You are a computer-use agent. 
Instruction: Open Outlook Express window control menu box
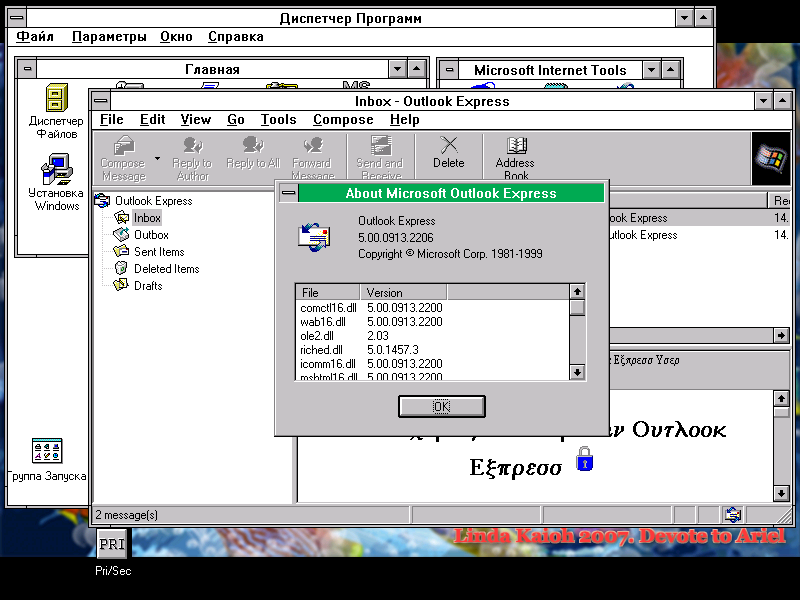(101, 101)
